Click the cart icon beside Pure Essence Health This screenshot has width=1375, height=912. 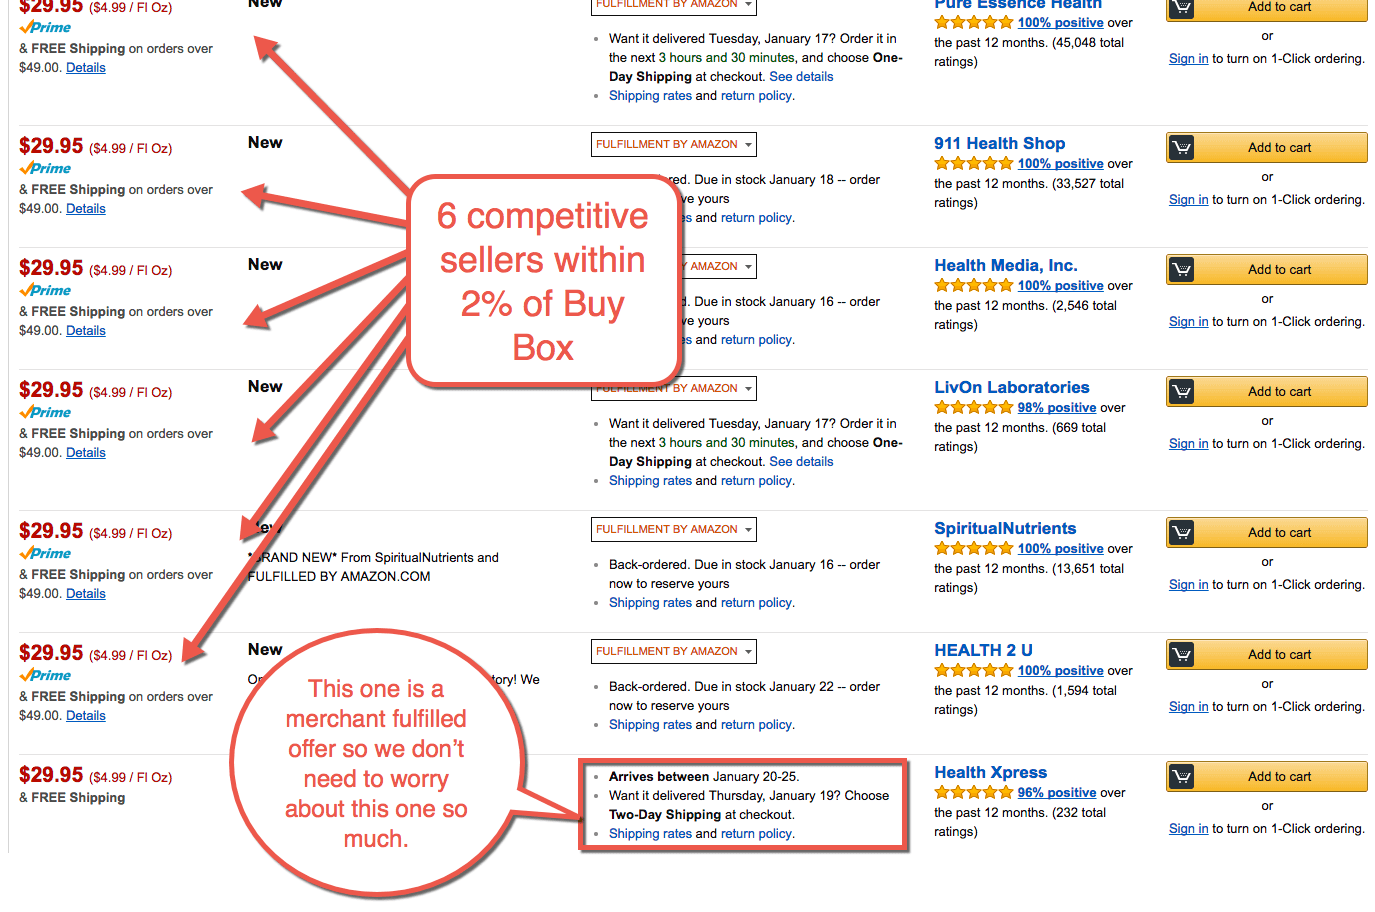[1183, 10]
